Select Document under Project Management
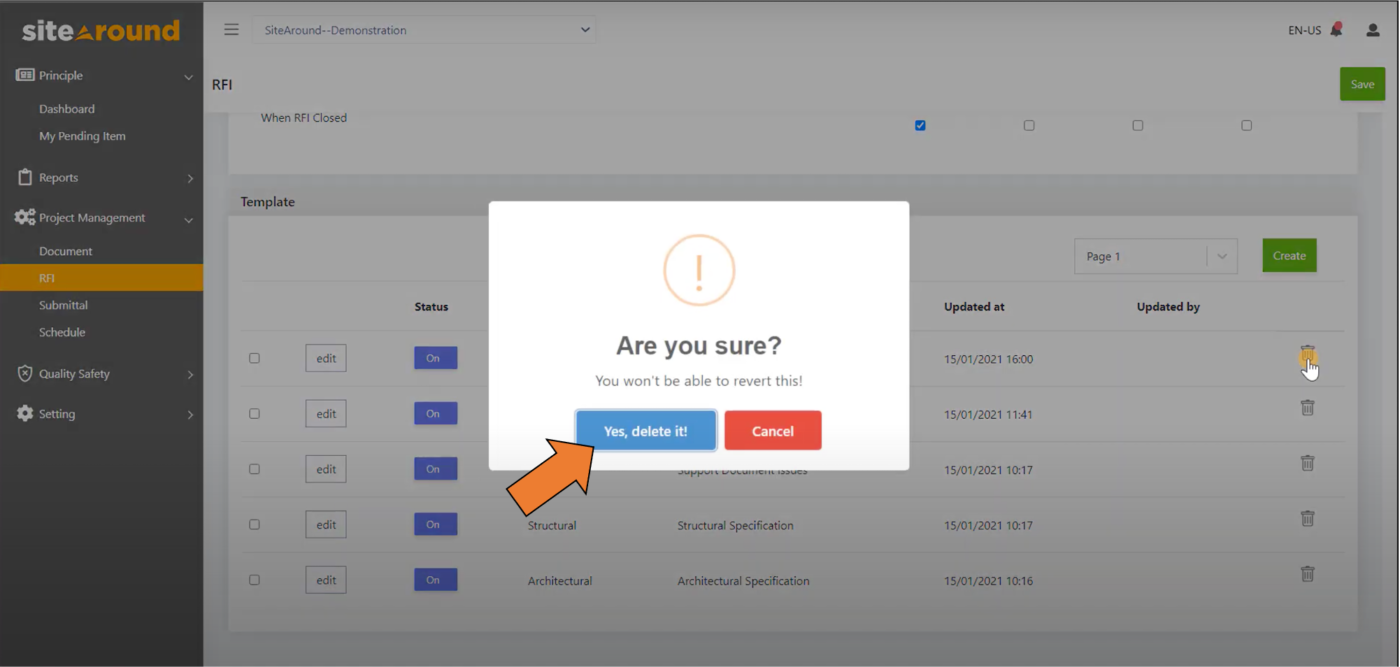Screen dimensions: 1400x667 63,250
